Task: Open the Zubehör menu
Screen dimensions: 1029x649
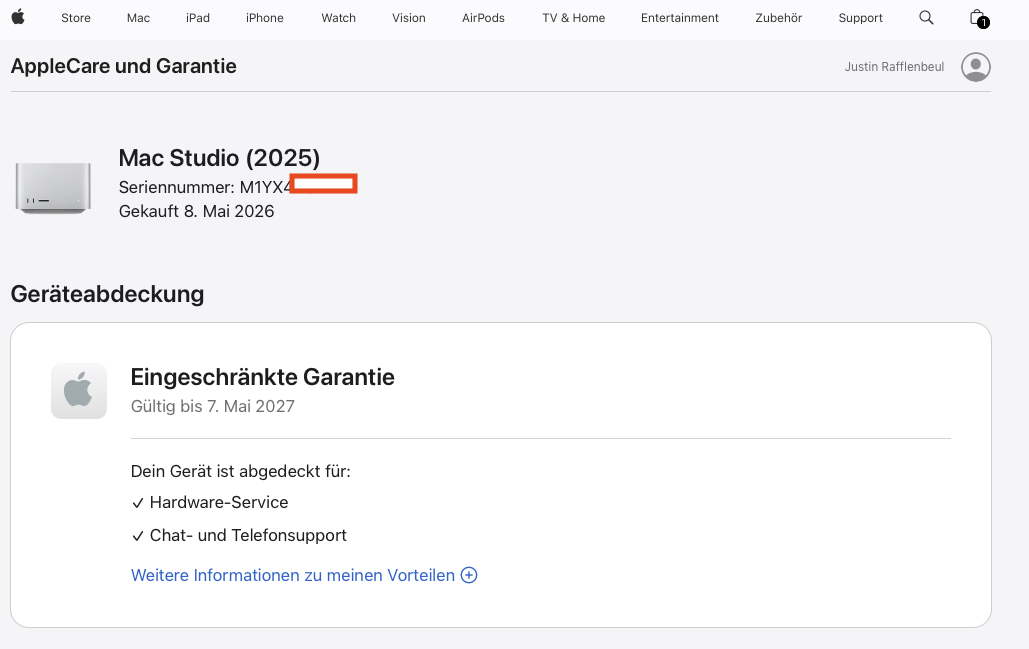Action: click(x=778, y=18)
